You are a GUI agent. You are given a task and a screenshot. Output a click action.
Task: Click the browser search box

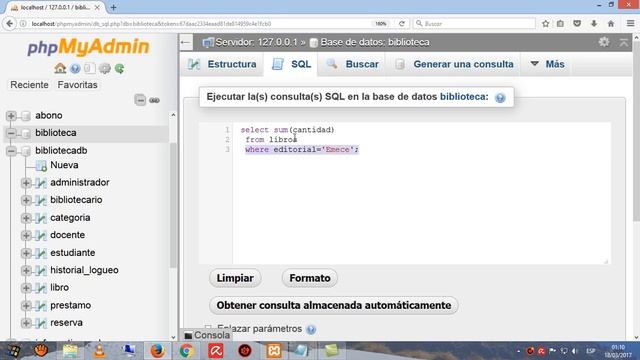pos(474,24)
